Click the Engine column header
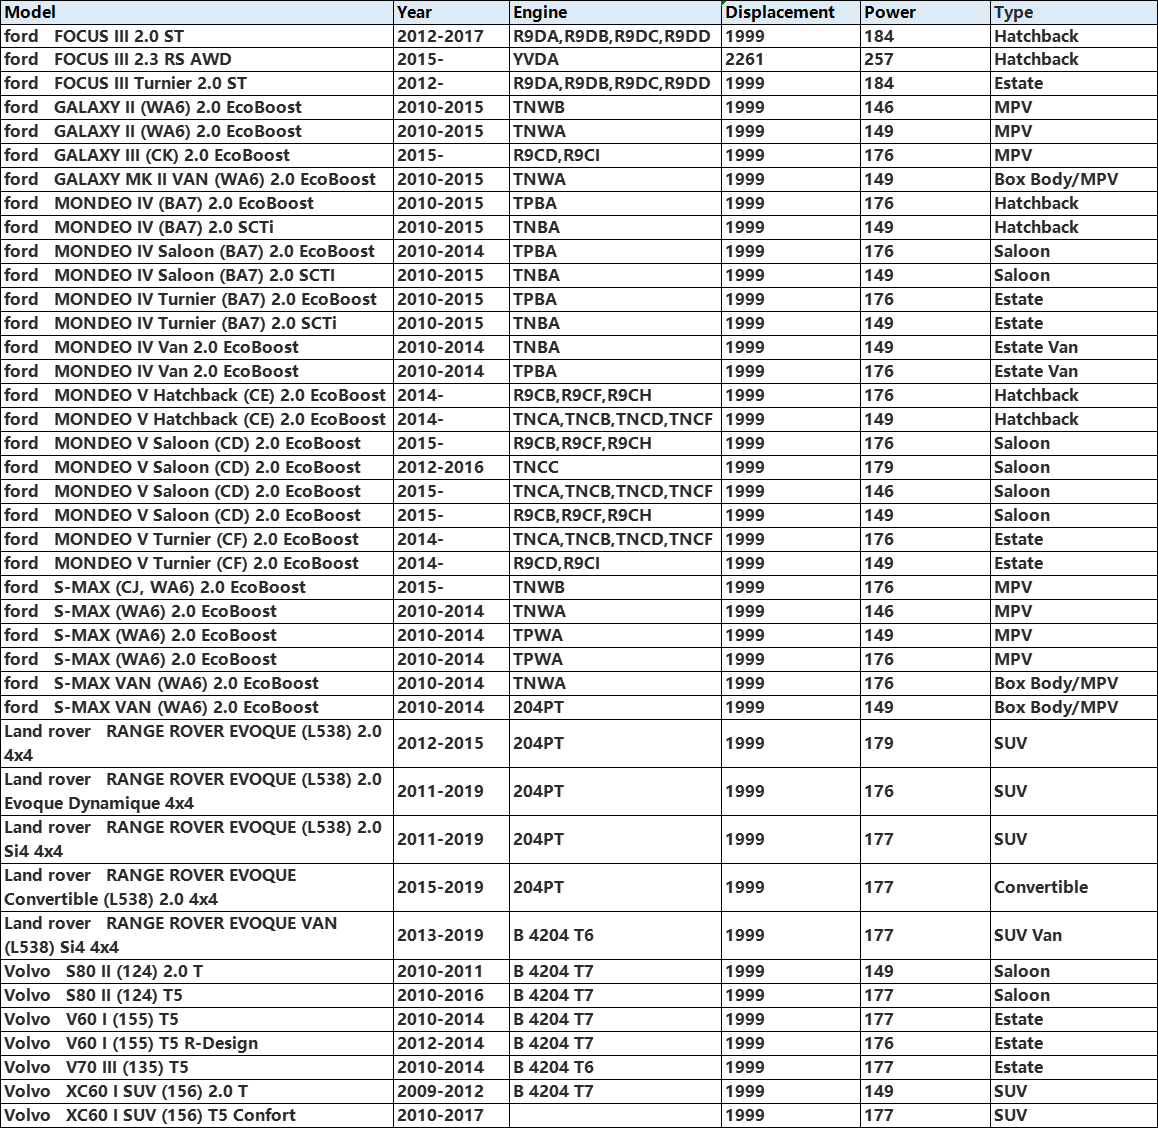 point(614,12)
